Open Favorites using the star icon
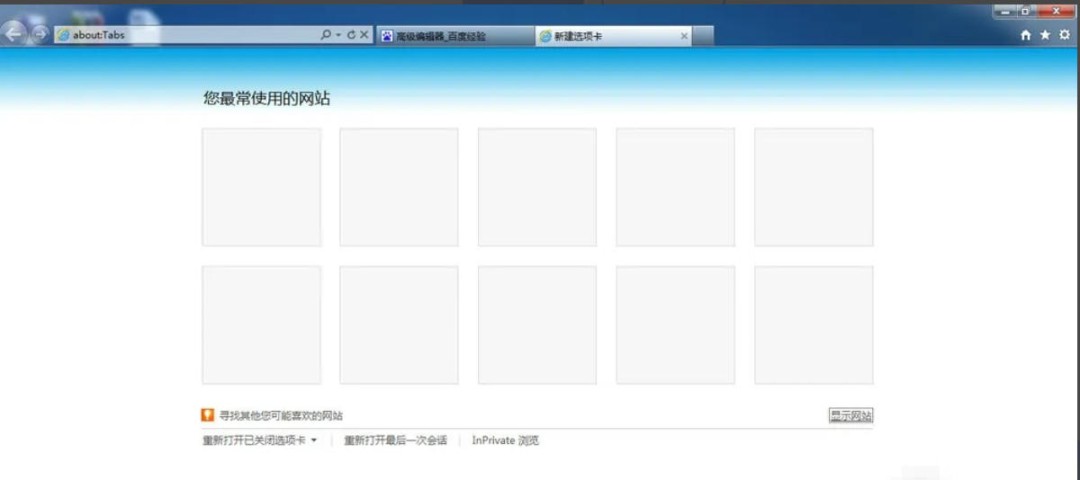Screen dimensions: 1080x480 point(1045,35)
